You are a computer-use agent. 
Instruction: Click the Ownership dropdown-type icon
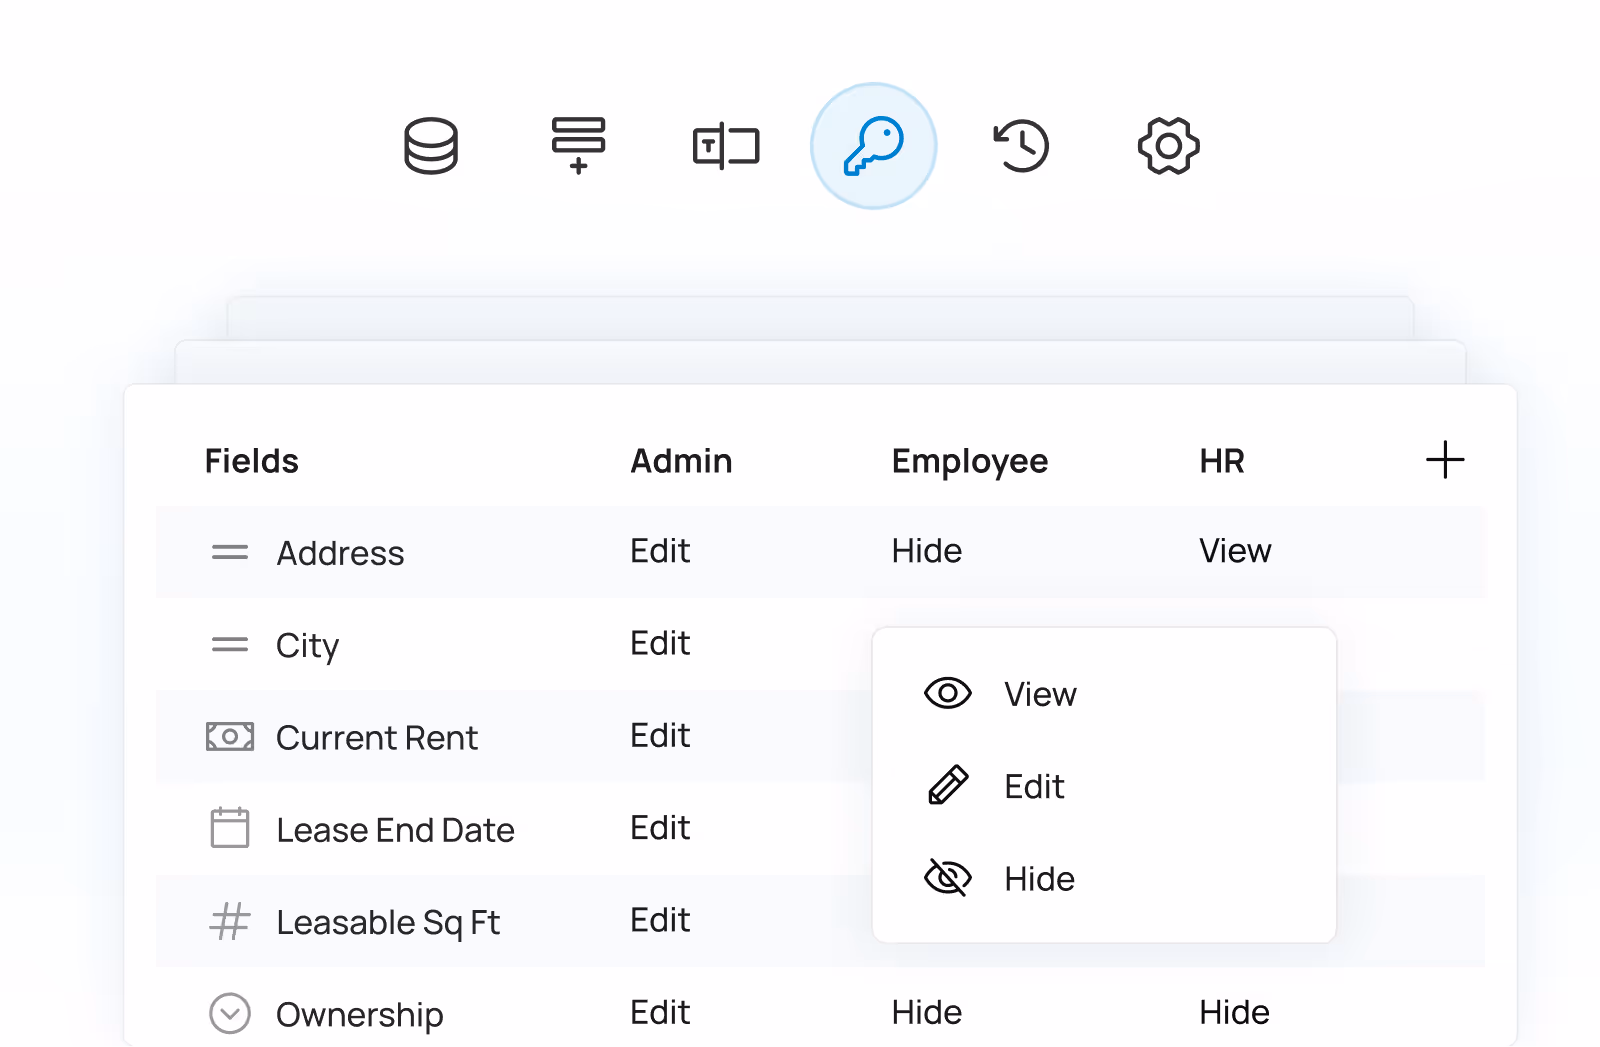230,1013
